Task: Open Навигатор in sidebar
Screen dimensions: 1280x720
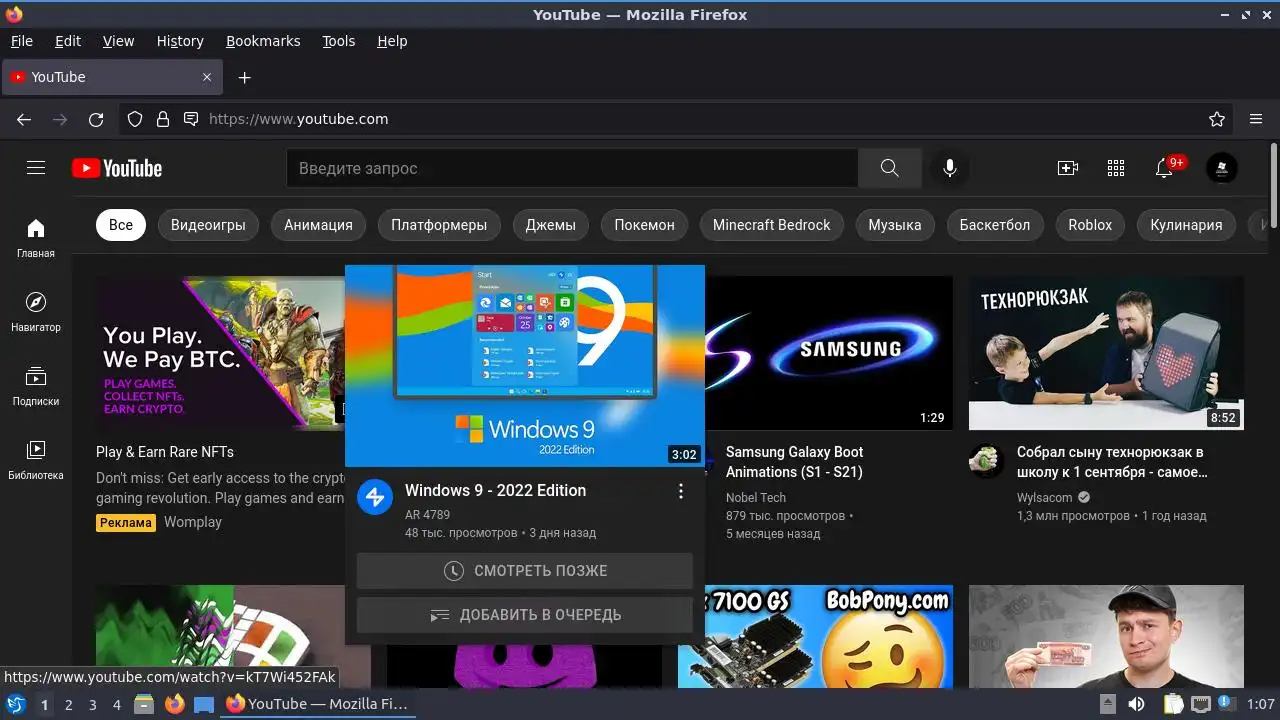Action: pos(36,312)
